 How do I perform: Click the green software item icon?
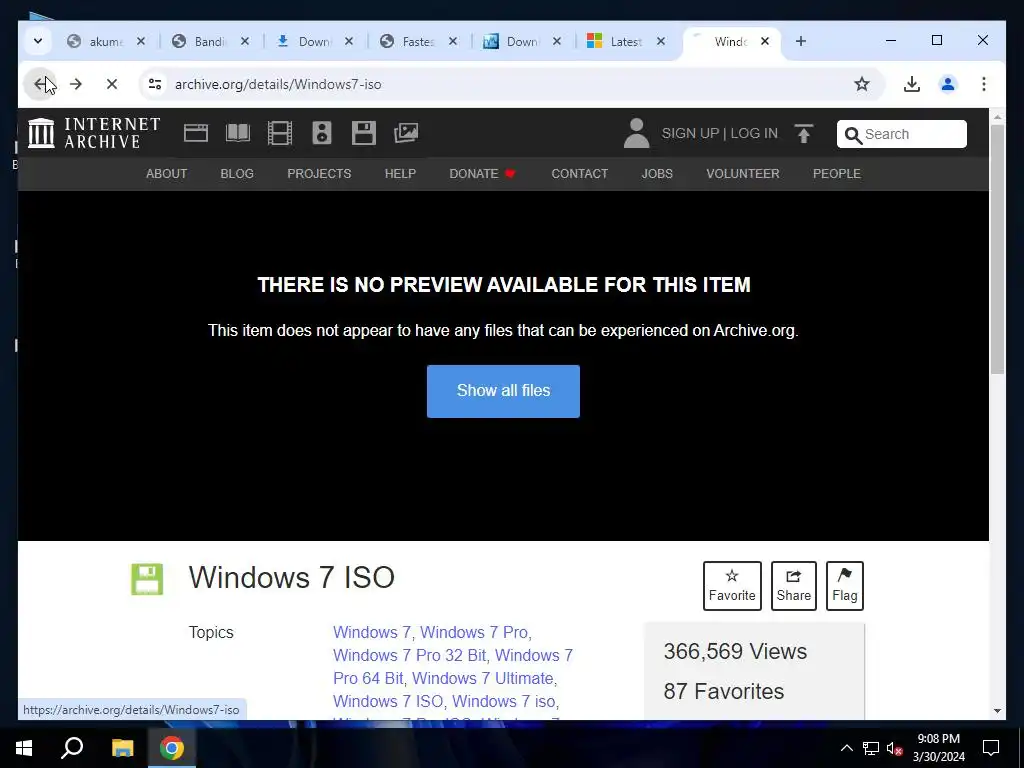tap(147, 579)
